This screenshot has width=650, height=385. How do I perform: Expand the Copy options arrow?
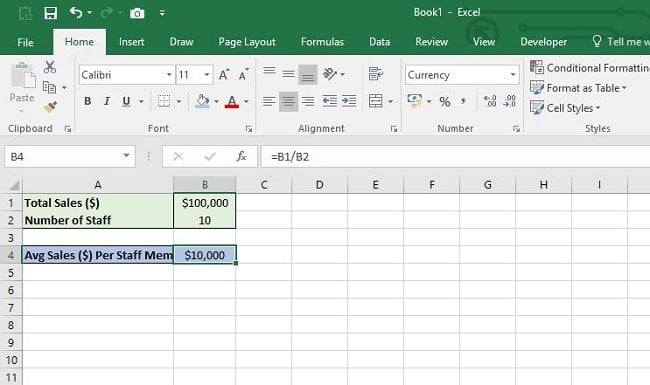(64, 88)
